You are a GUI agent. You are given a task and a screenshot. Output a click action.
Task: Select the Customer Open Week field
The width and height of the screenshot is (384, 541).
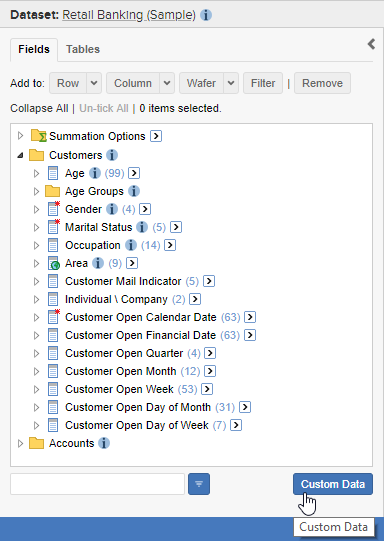click(x=119, y=389)
